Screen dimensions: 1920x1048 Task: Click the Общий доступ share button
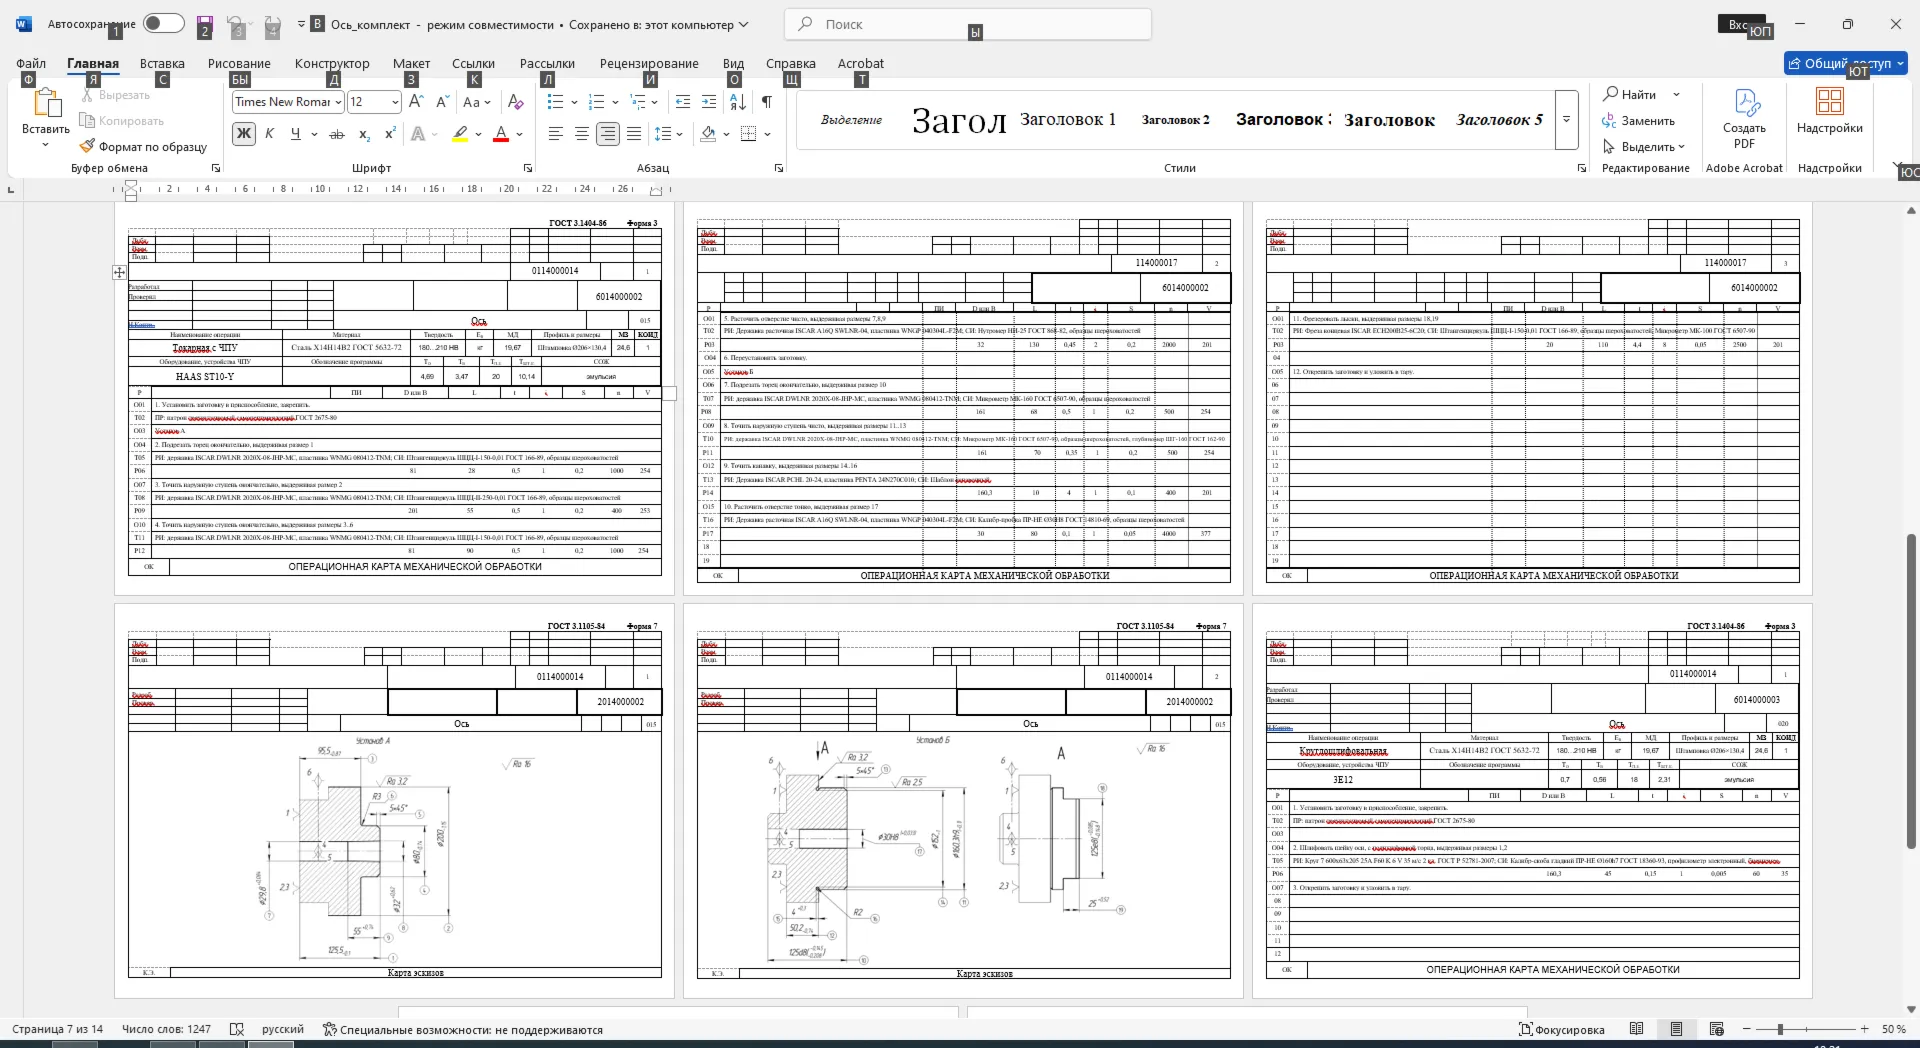point(1846,63)
